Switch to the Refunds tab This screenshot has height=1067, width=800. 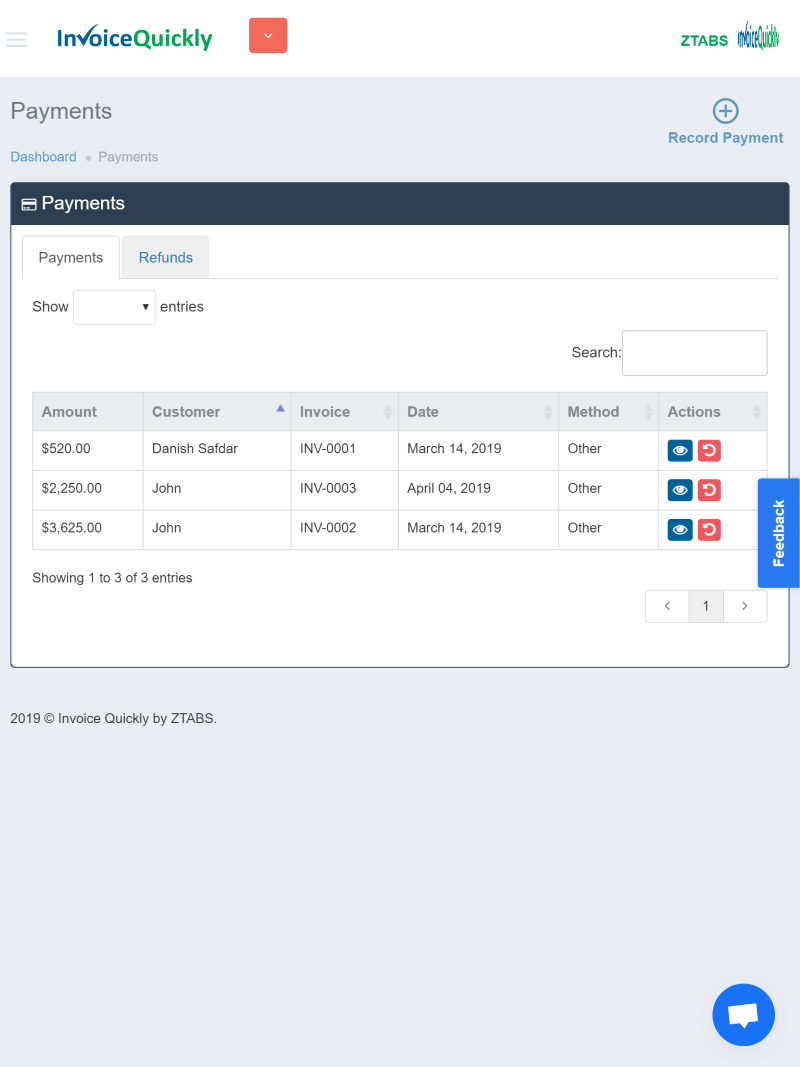pos(165,258)
